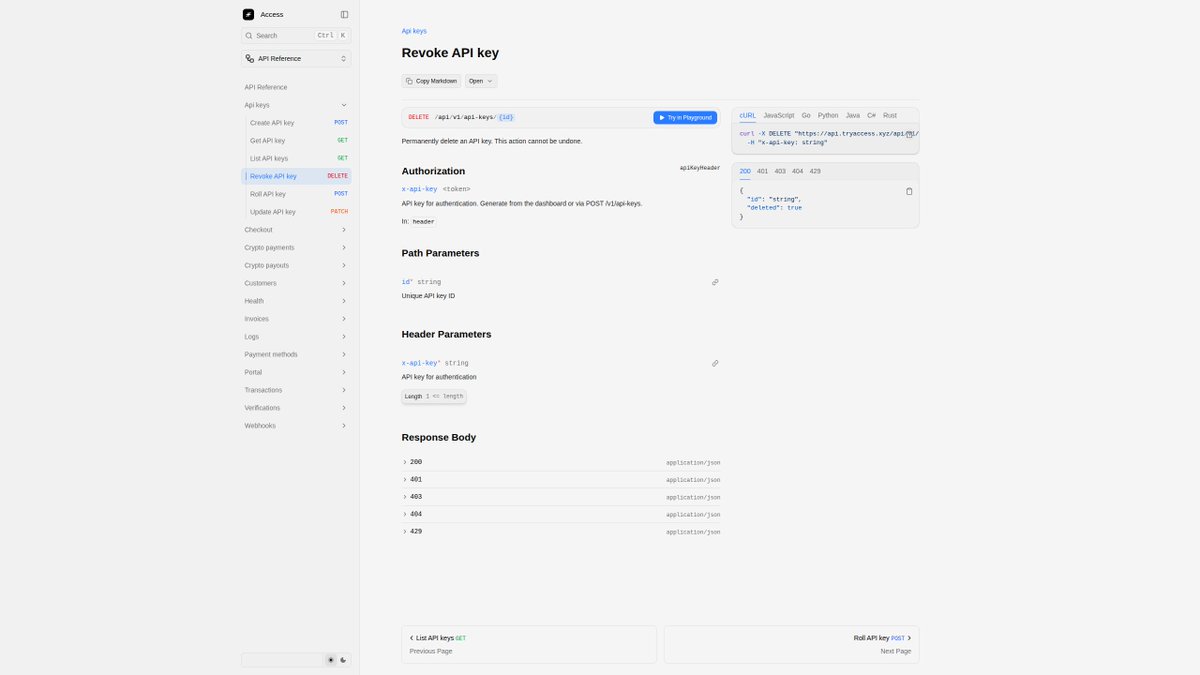Open Update API key page
This screenshot has height=675, width=1200.
point(299,212)
